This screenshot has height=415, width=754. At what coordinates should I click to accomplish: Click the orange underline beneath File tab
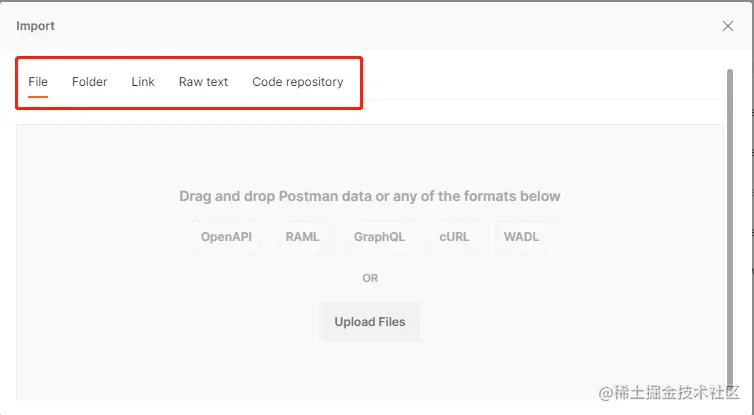tap(38, 97)
